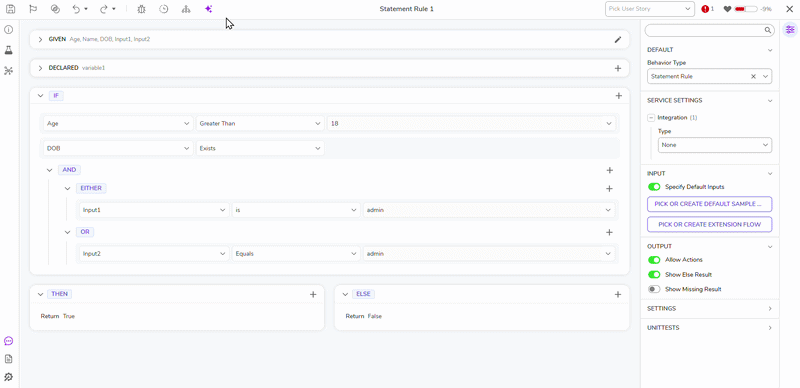Screen dimensions: 800x388
Task: Click the debug bug icon
Action: 141,9
